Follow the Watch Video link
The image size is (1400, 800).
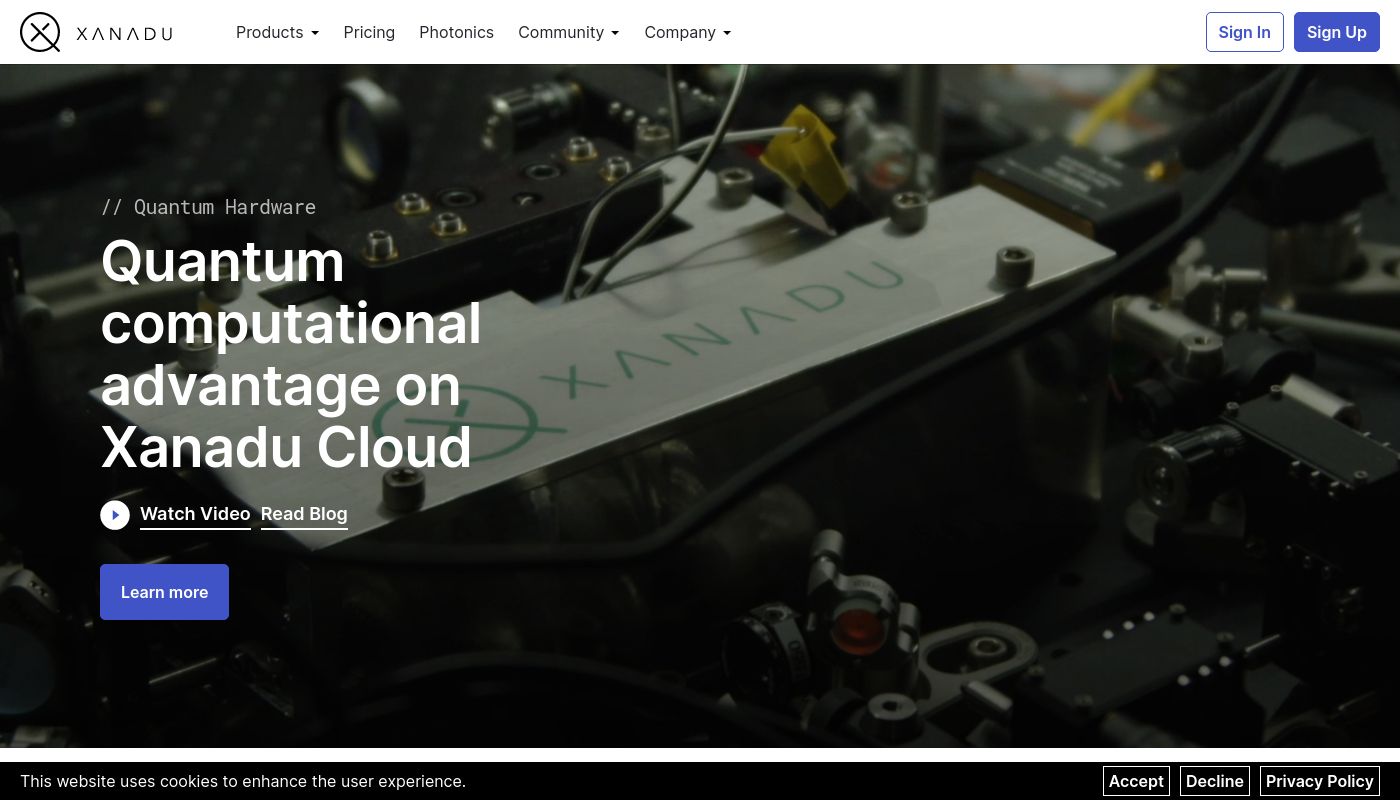coord(195,514)
